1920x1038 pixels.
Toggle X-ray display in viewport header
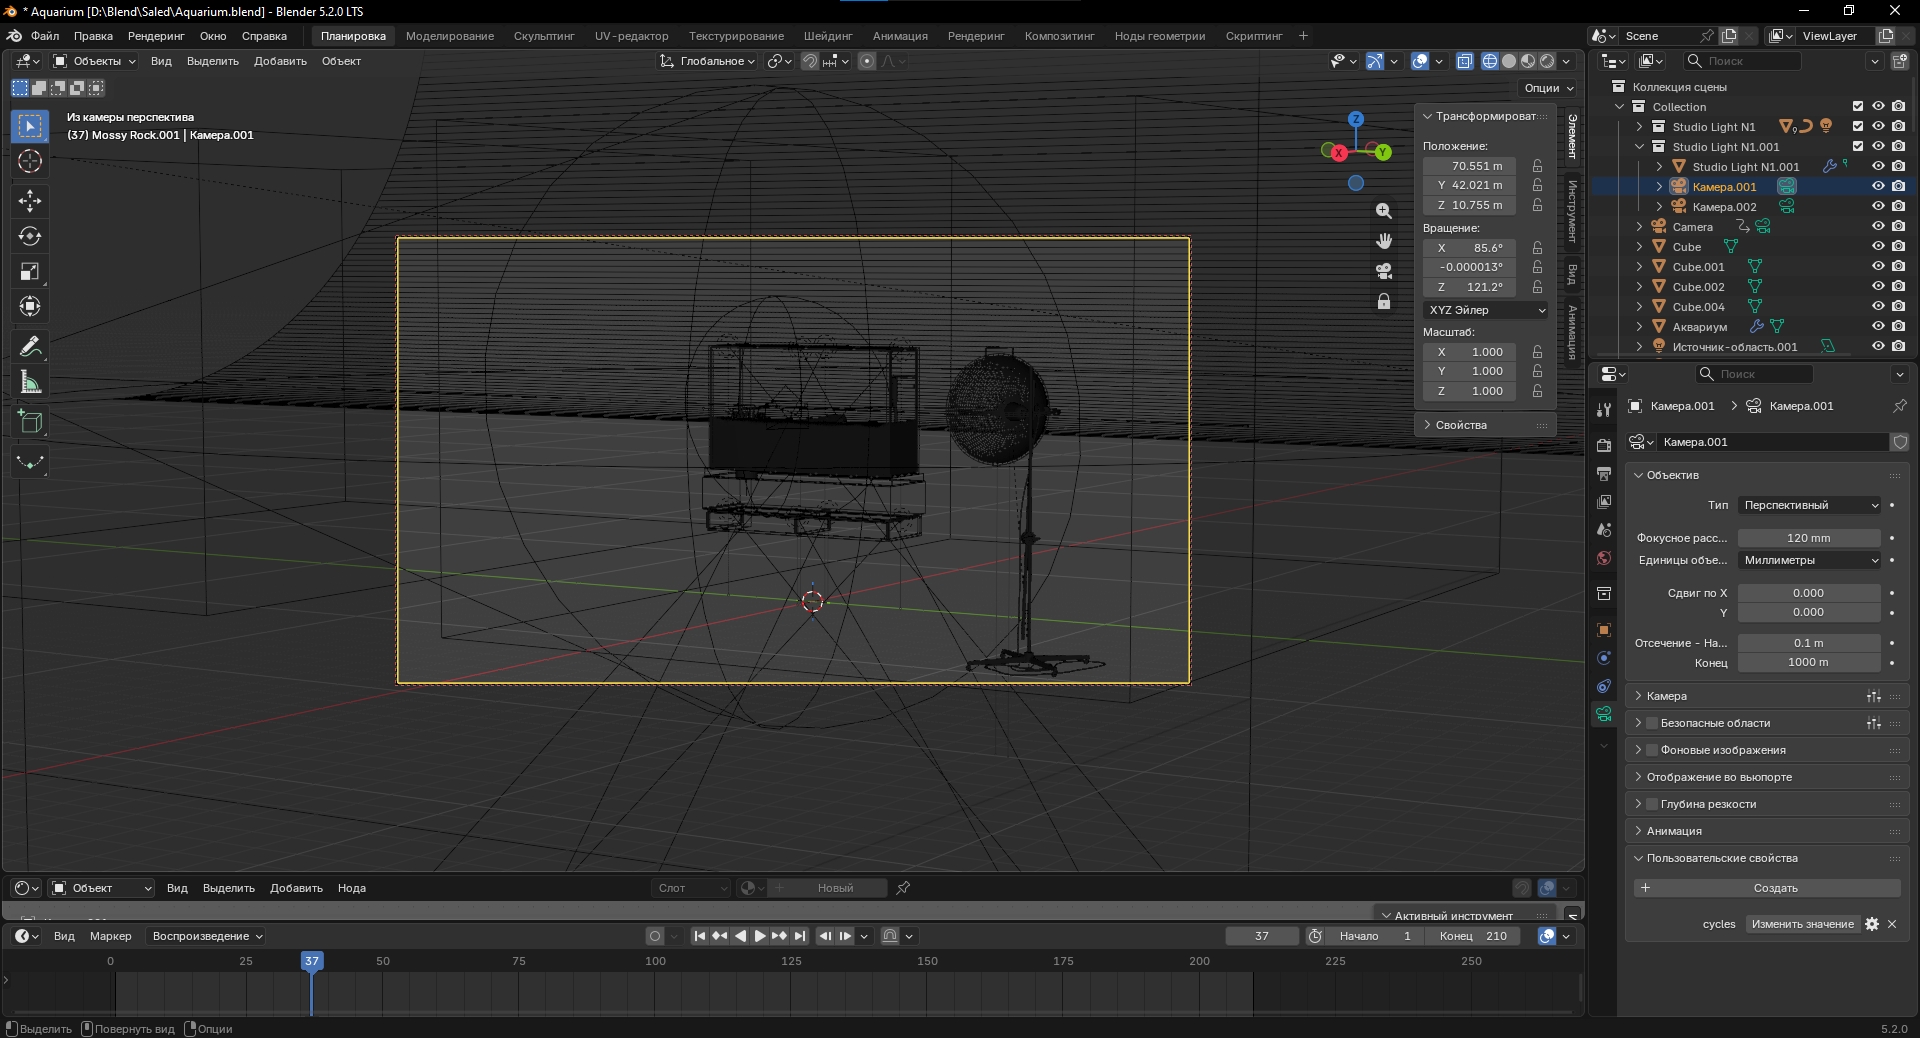click(1465, 61)
